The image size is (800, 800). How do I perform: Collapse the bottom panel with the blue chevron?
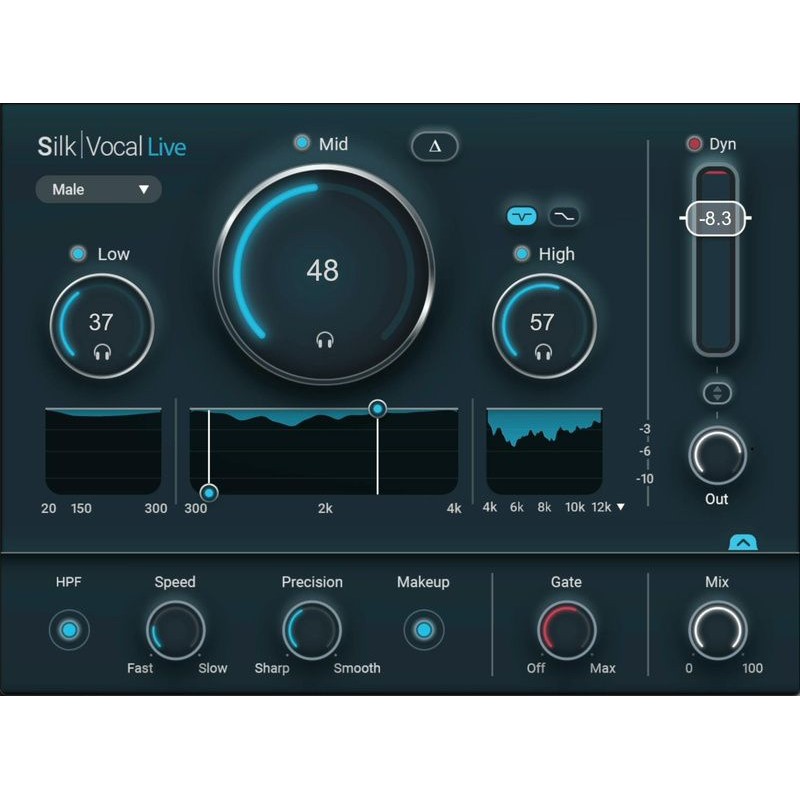pyautogui.click(x=742, y=541)
